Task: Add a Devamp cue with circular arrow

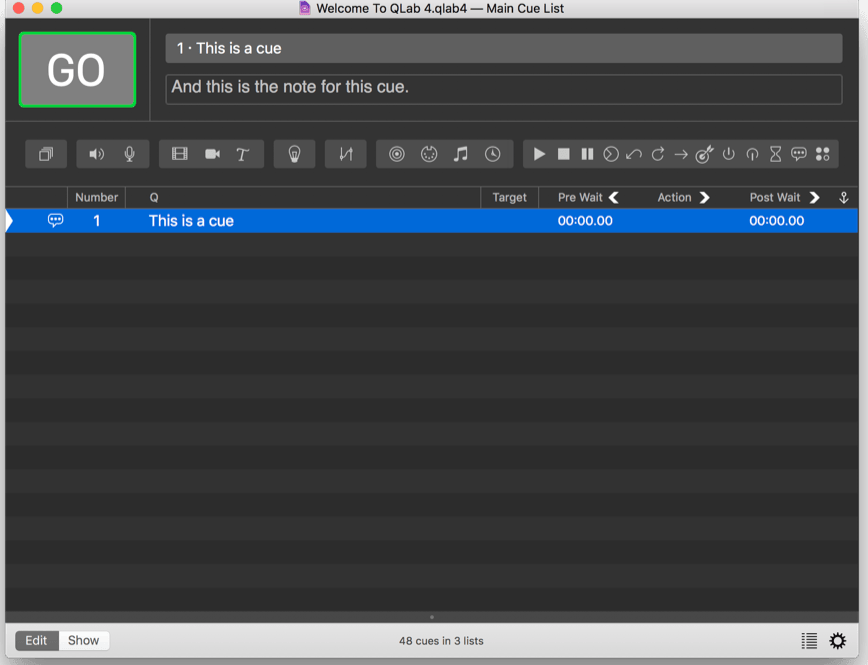Action: pos(658,154)
